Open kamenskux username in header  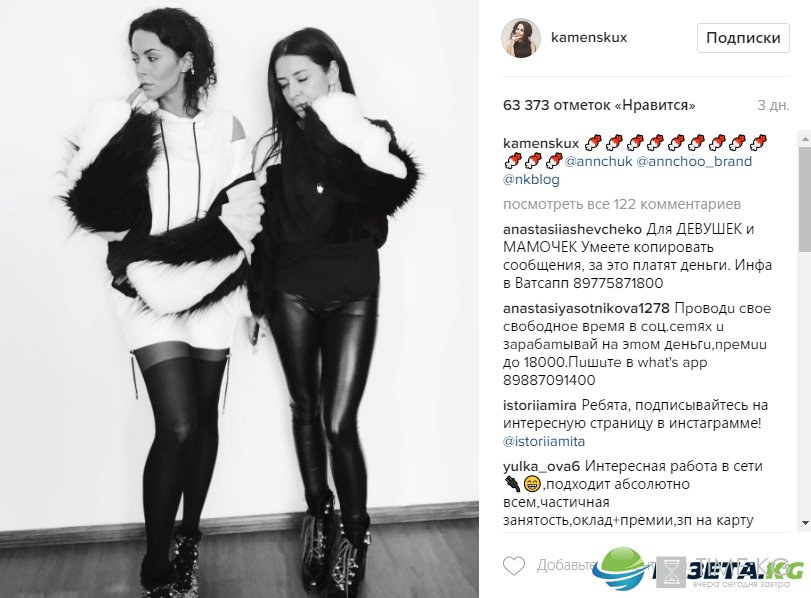589,37
